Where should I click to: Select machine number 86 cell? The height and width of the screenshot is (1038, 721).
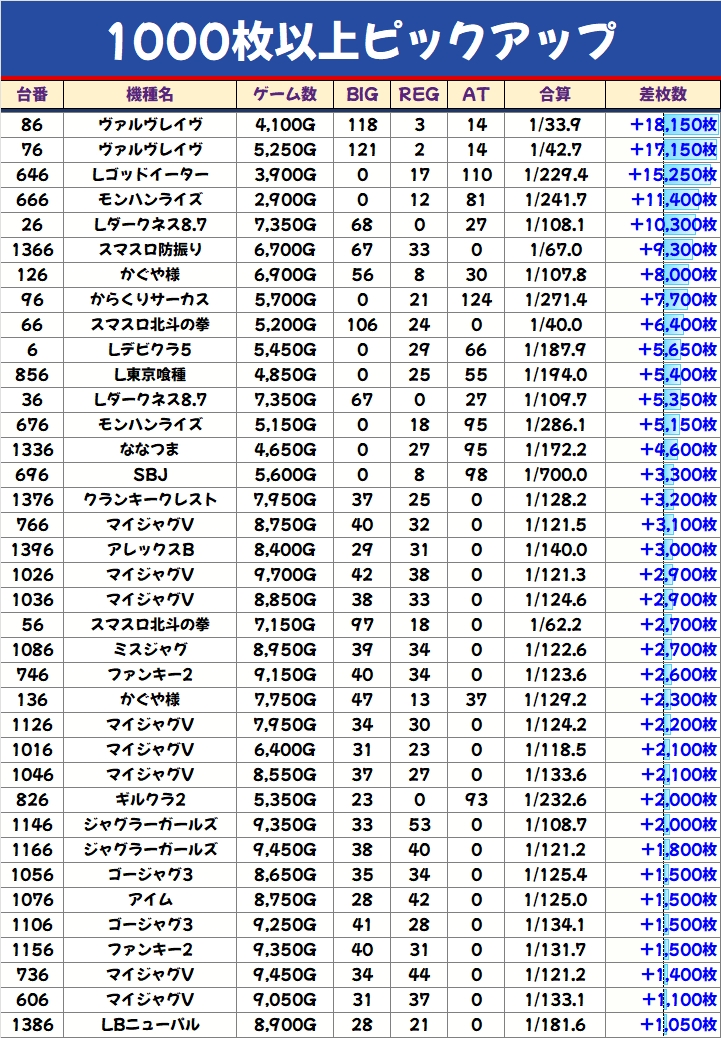coord(32,124)
